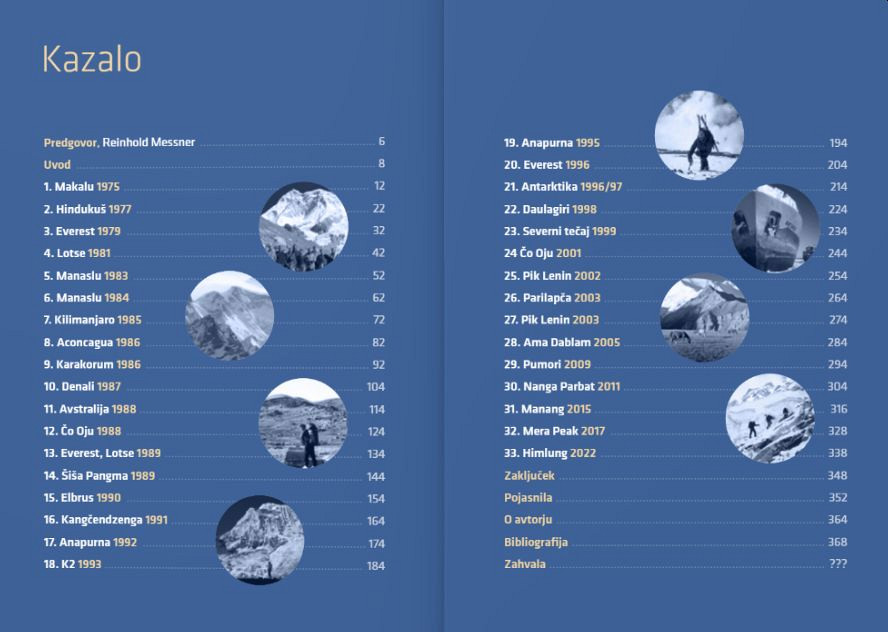This screenshot has width=888, height=632.
Task: Jump to chapter 1. Makalu 1975
Action: (81, 186)
